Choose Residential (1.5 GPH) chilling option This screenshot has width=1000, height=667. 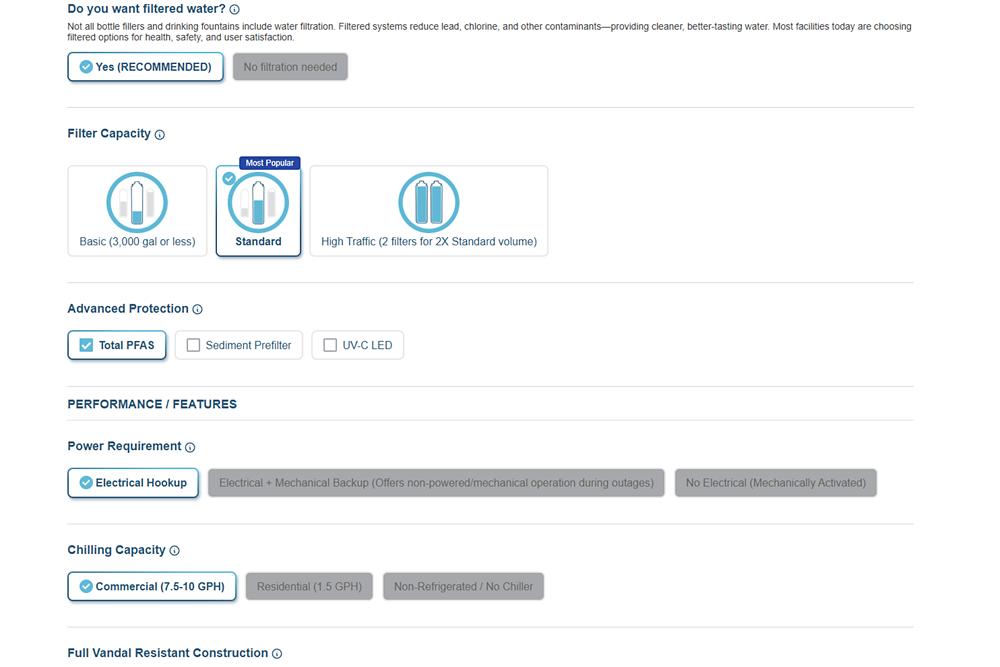[309, 587]
